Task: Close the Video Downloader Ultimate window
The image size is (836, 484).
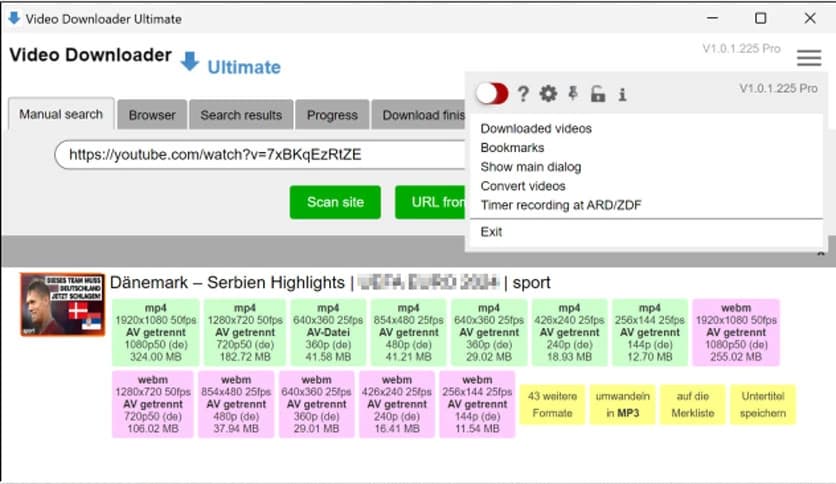Action: coord(810,18)
